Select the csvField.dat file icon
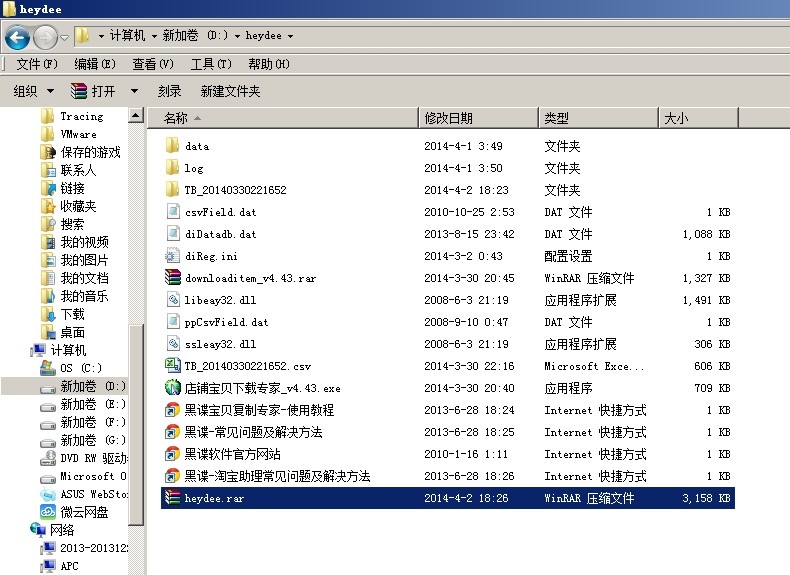Viewport: 790px width, 575px height. [173, 212]
